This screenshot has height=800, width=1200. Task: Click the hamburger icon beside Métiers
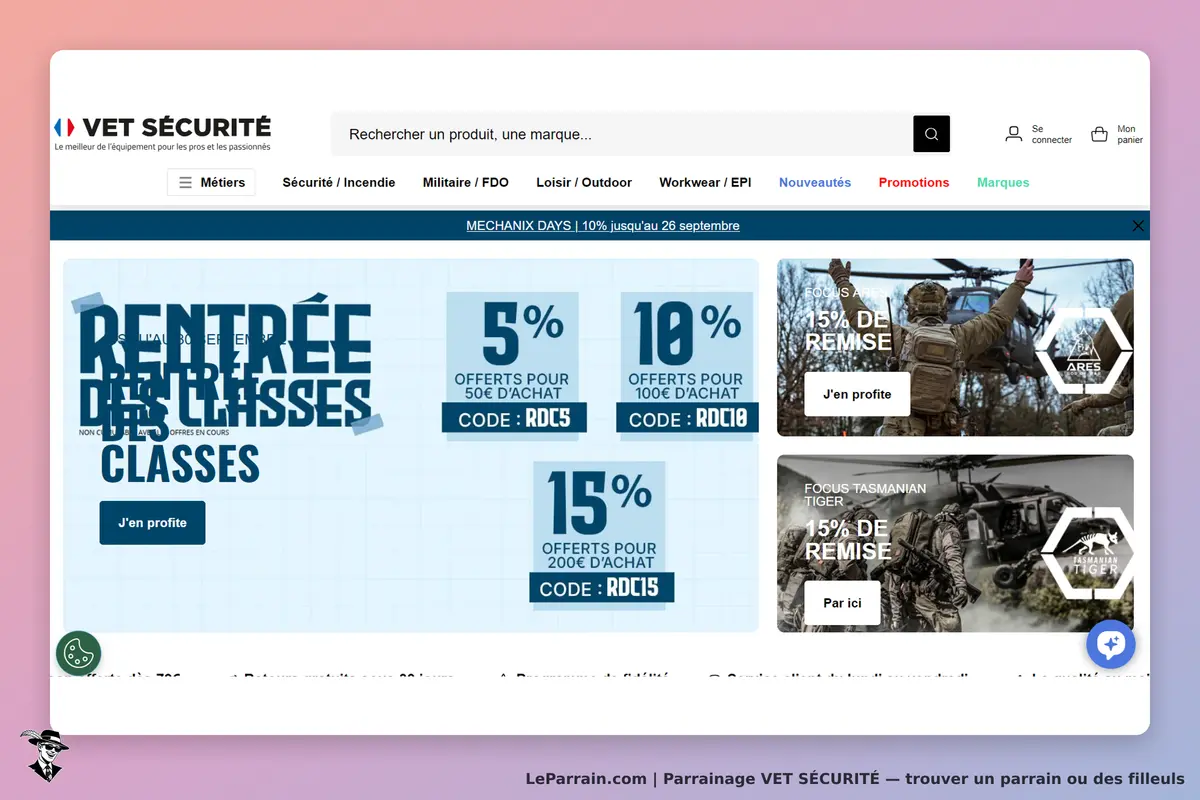pos(185,183)
